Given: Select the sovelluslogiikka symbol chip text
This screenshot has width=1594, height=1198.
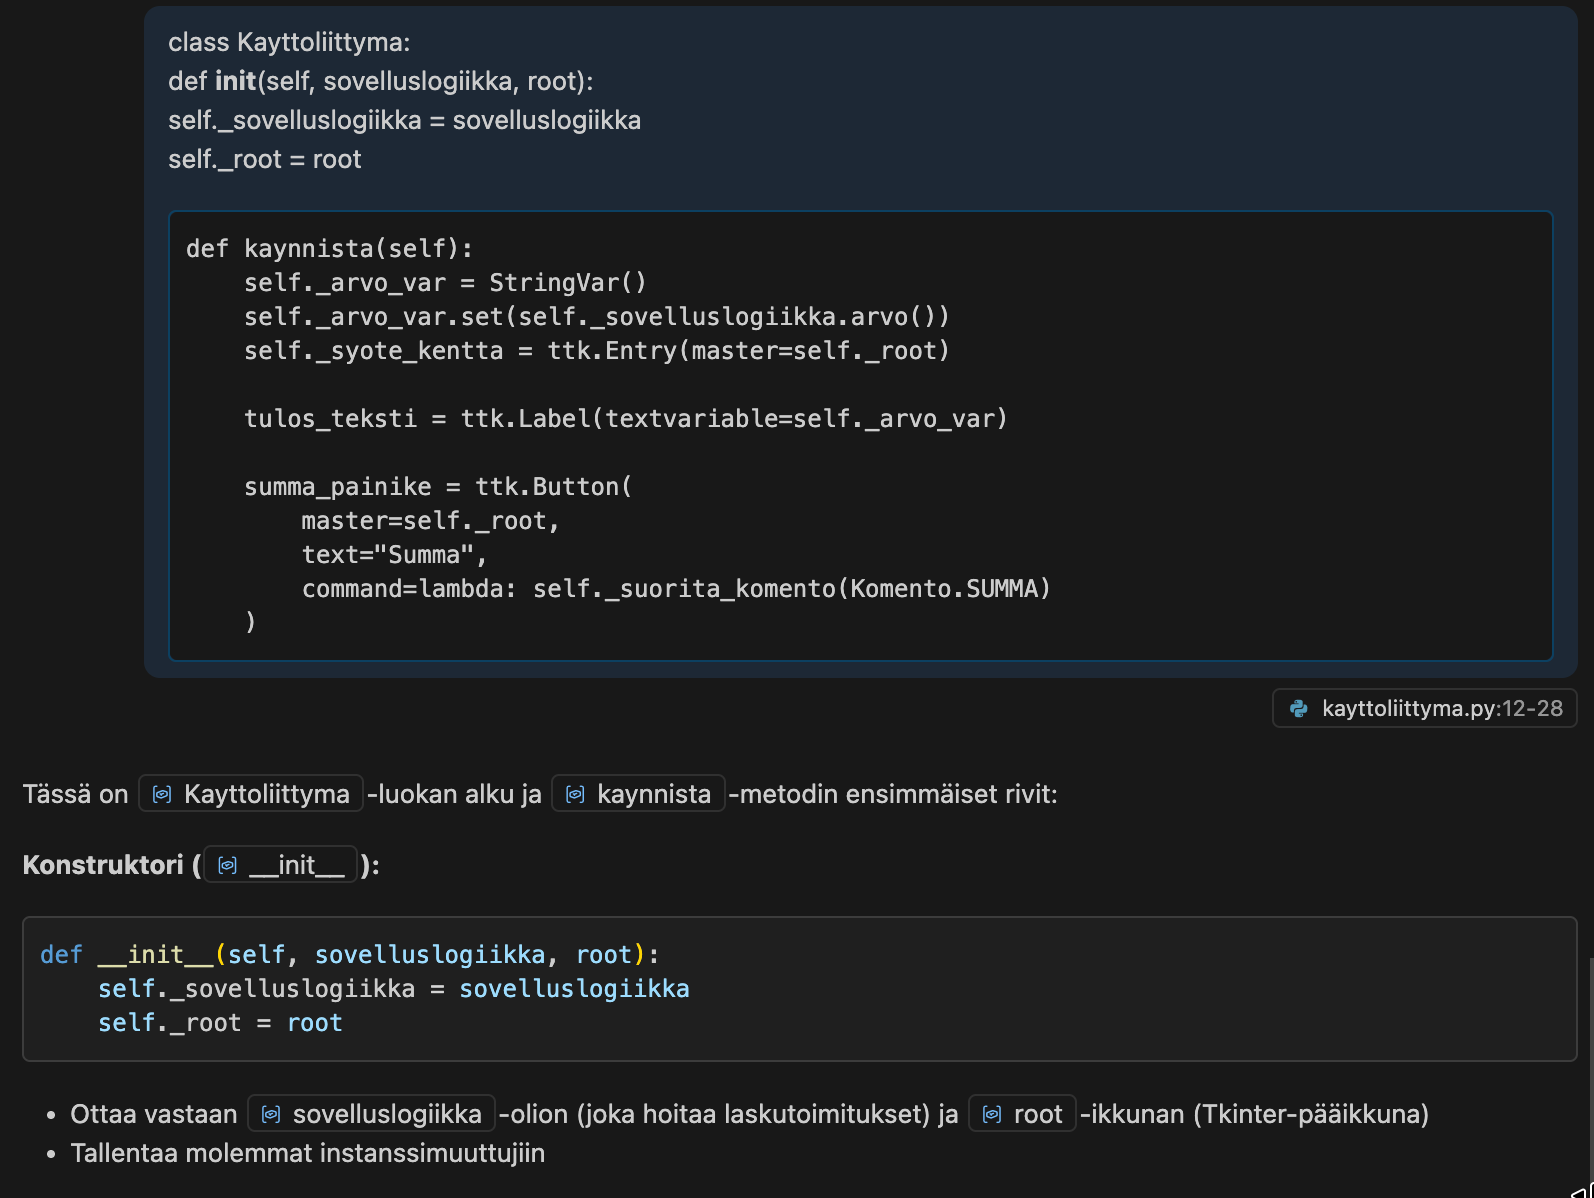Looking at the screenshot, I should click(387, 1114).
